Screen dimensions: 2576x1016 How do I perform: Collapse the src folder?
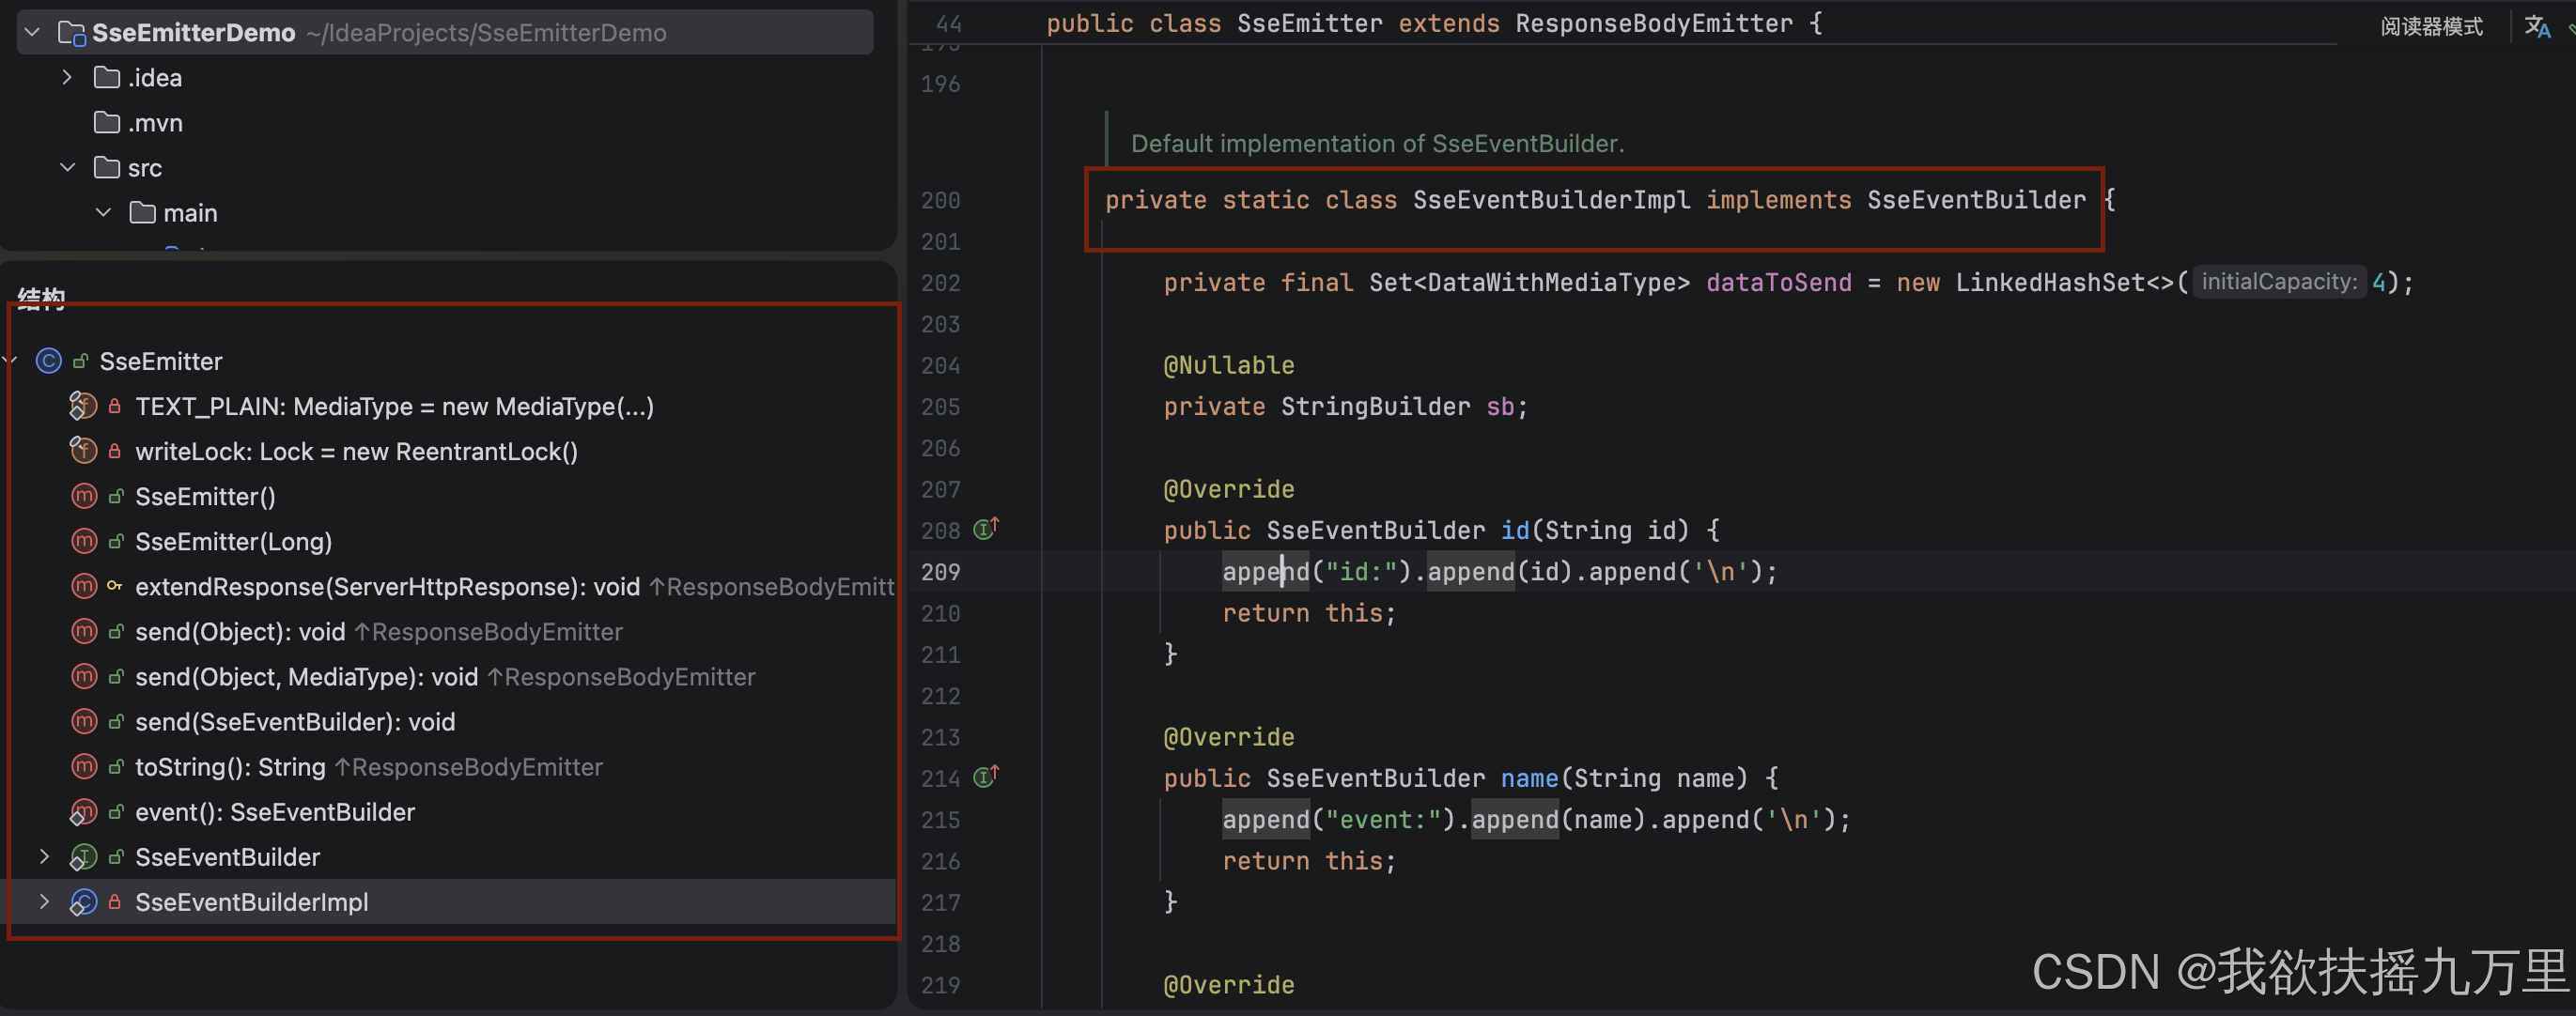tap(67, 168)
